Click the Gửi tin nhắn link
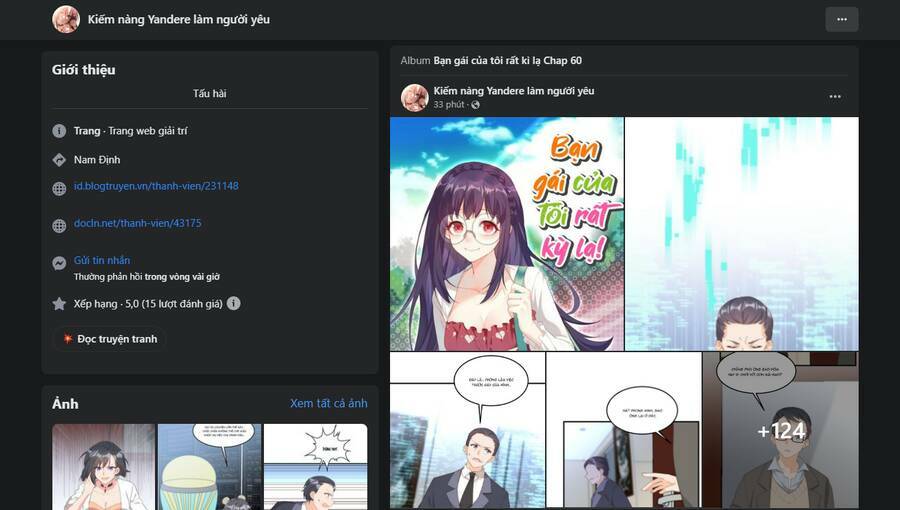The width and height of the screenshot is (900, 510). (x=102, y=260)
